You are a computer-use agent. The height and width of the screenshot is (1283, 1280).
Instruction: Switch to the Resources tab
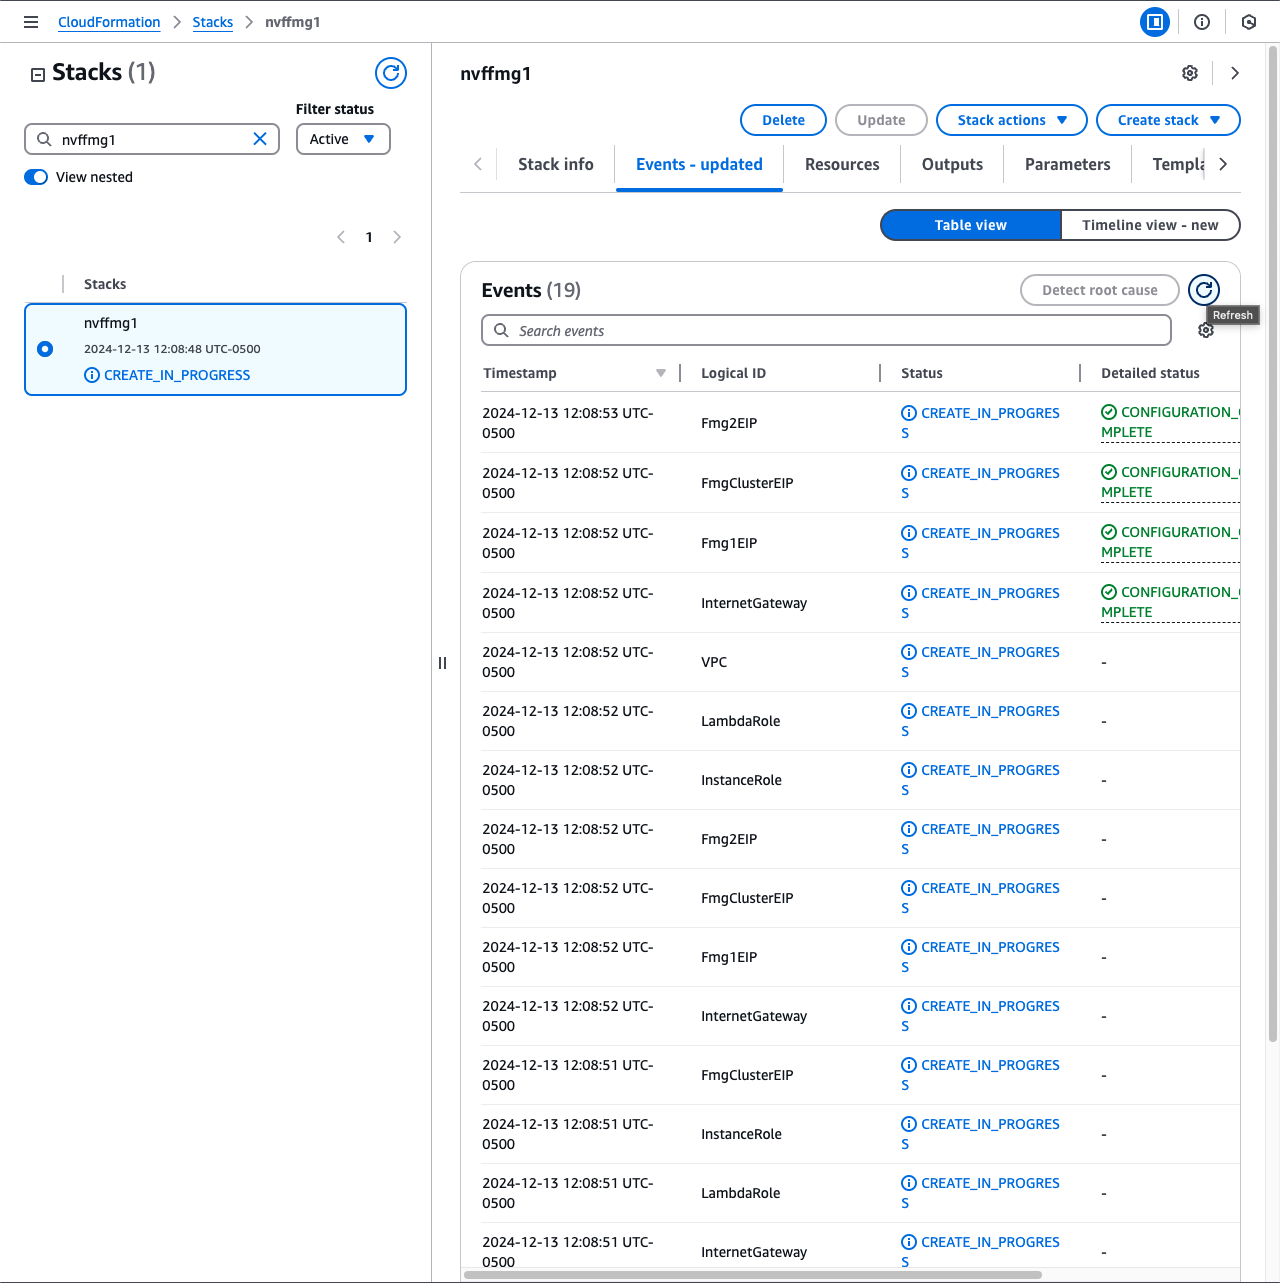842,164
